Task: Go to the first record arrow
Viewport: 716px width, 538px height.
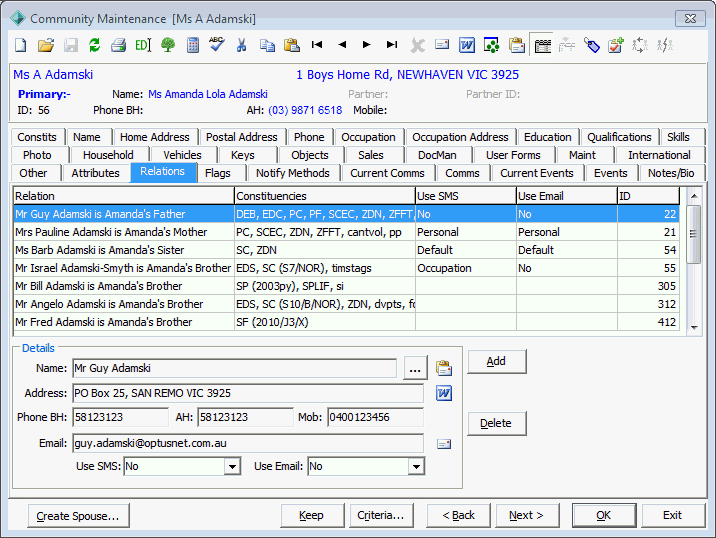Action: (317, 44)
